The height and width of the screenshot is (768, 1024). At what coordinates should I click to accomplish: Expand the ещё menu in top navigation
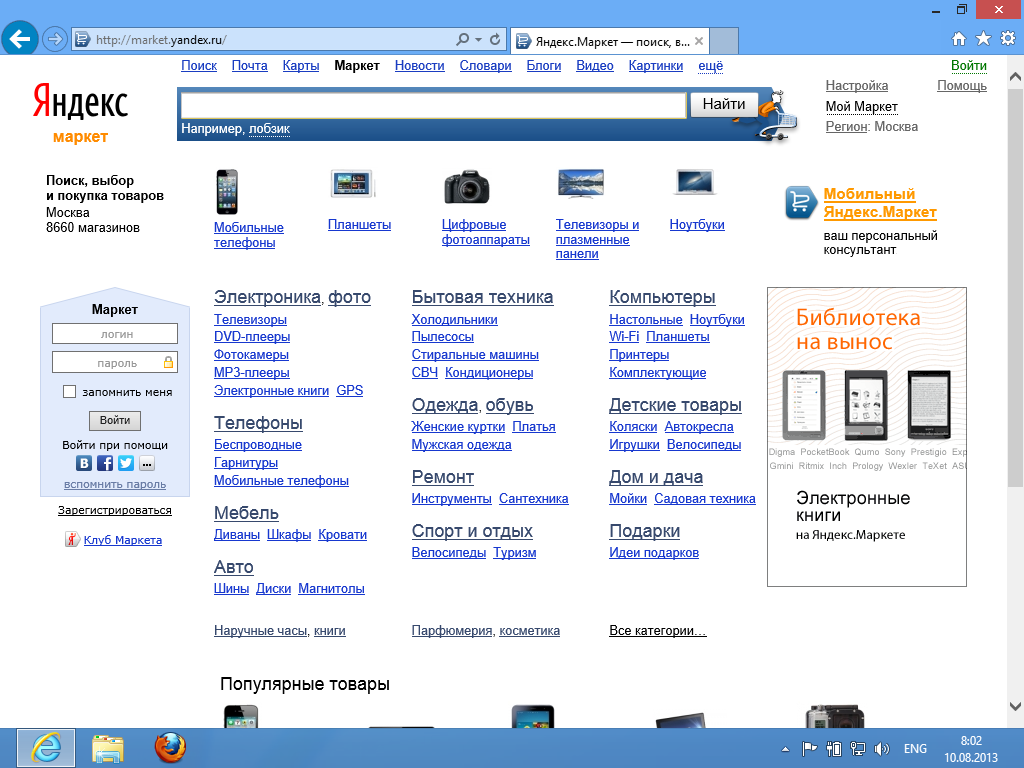pos(711,65)
